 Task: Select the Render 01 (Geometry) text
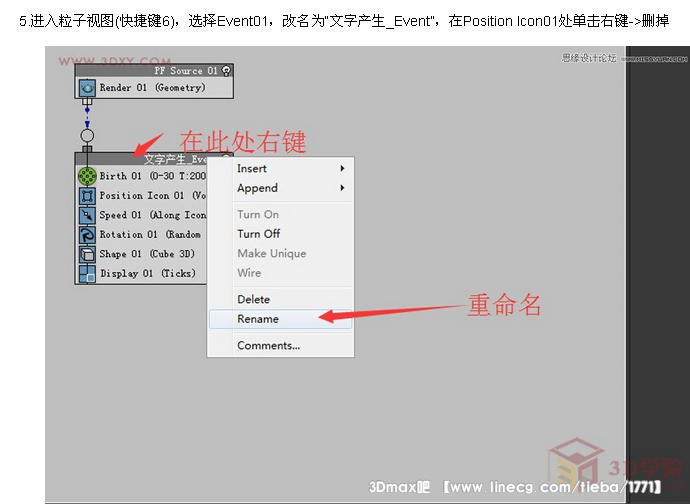(152, 88)
